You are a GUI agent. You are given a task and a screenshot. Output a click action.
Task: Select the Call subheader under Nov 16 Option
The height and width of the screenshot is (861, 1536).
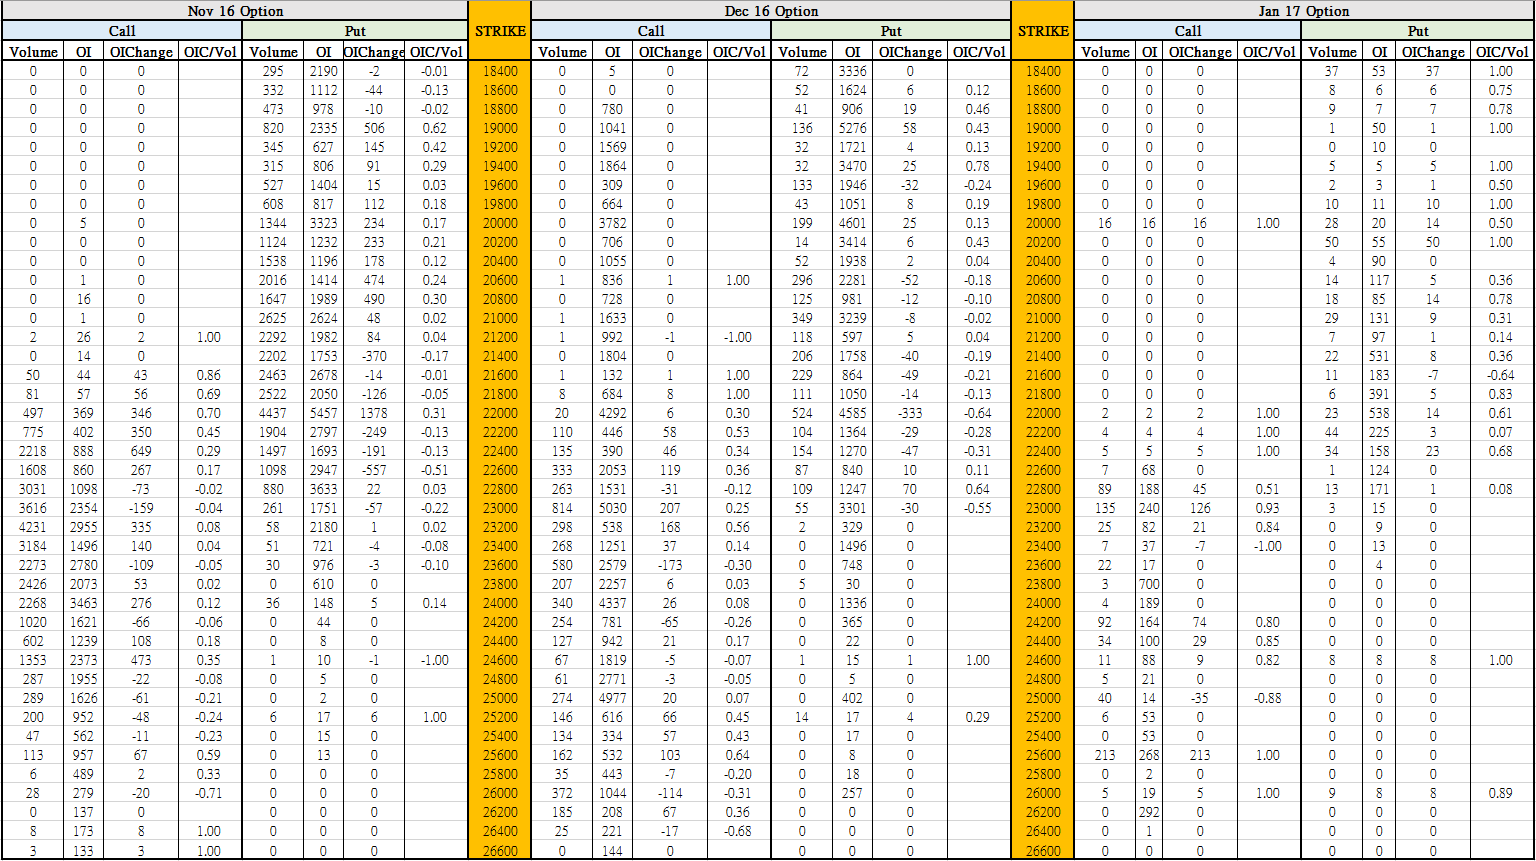tap(122, 31)
